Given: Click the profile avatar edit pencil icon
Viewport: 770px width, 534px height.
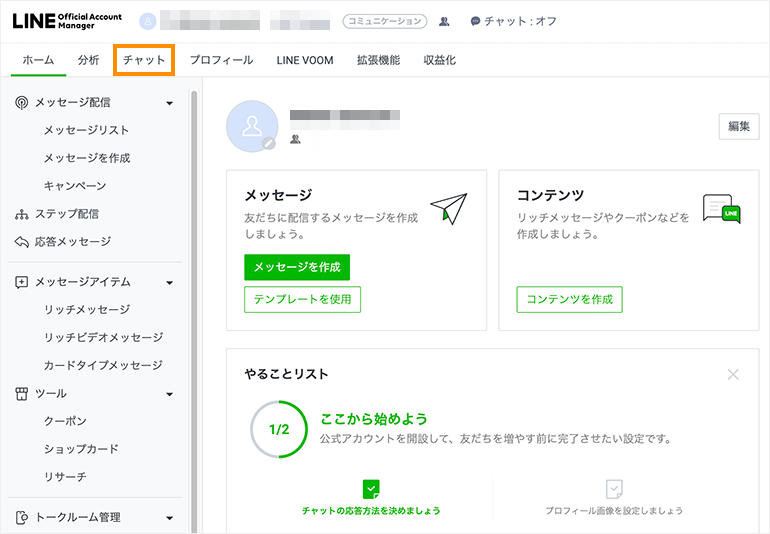Looking at the screenshot, I should (x=268, y=144).
